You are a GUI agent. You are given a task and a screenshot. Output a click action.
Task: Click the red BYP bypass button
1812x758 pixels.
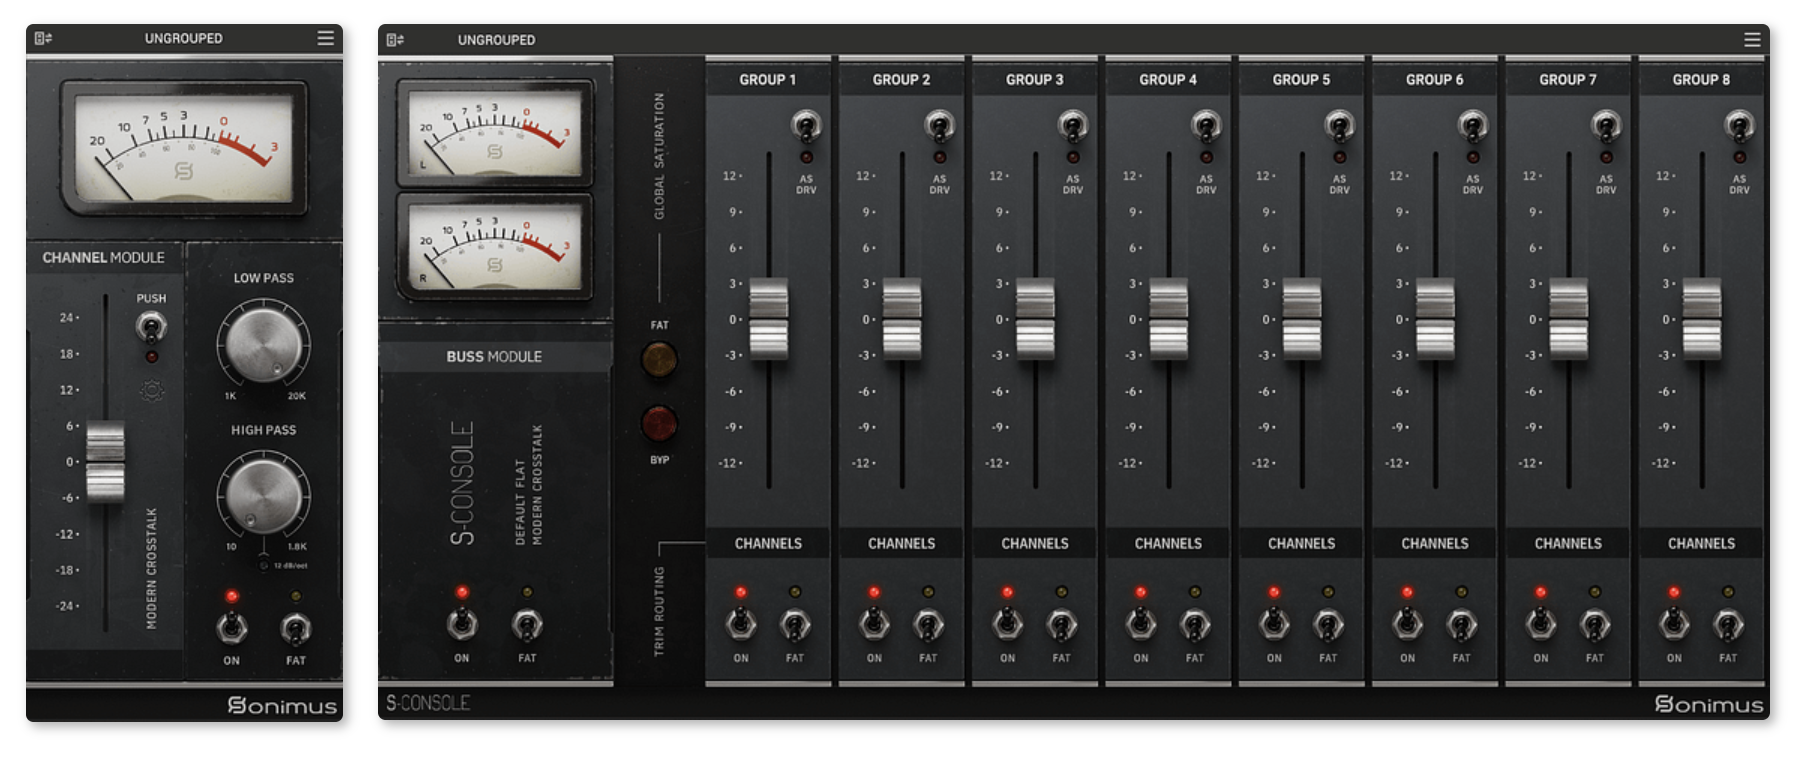[x=659, y=424]
